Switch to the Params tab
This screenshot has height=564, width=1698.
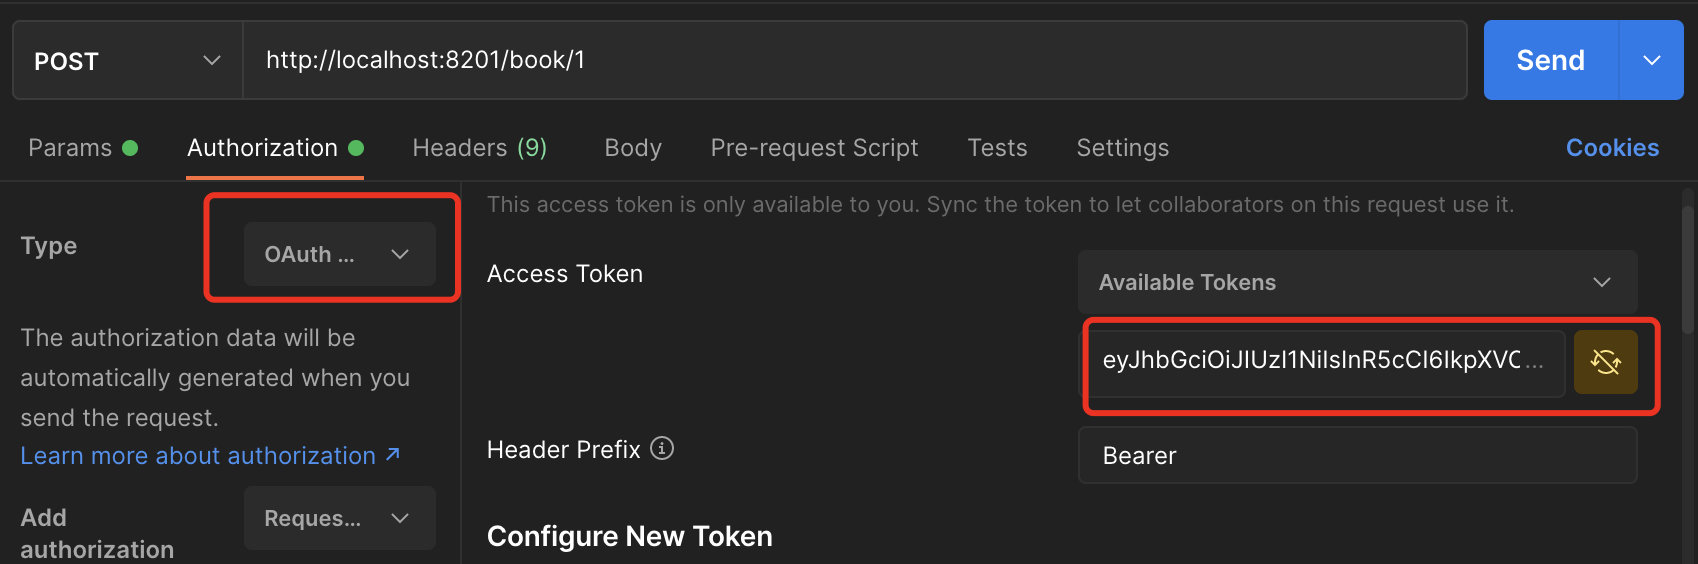click(83, 148)
